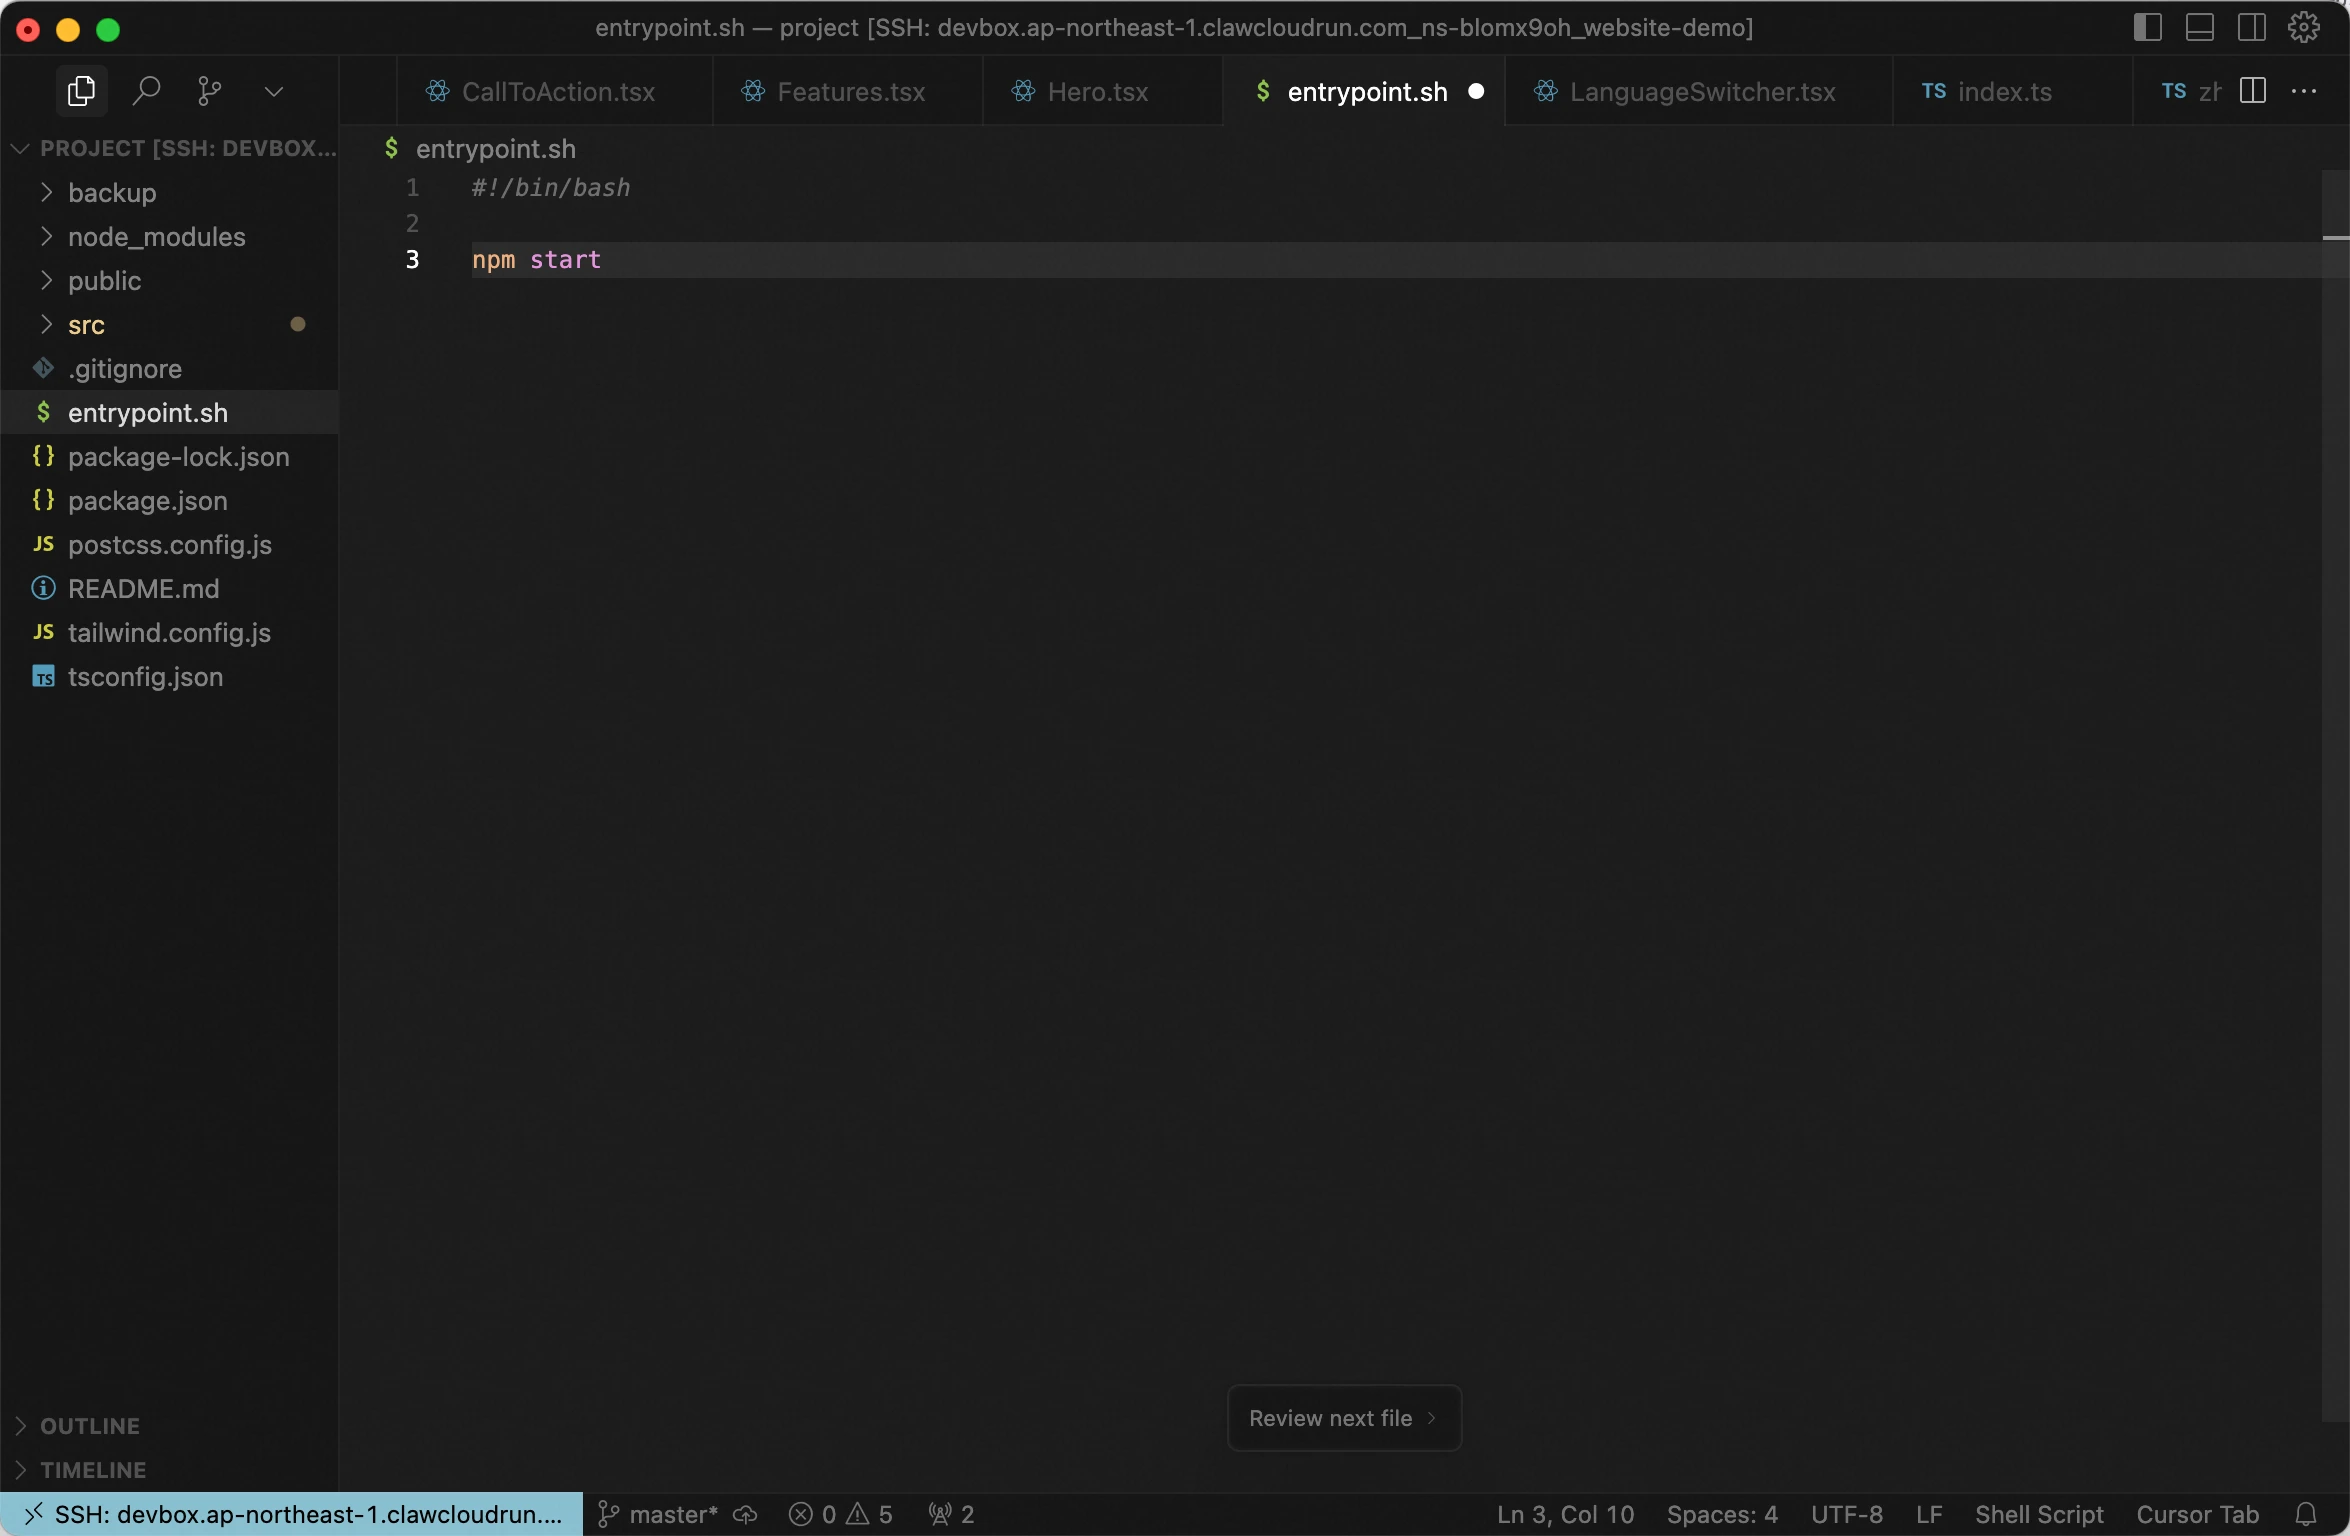Split the editor to the right
The image size is (2350, 1536).
tap(2253, 91)
